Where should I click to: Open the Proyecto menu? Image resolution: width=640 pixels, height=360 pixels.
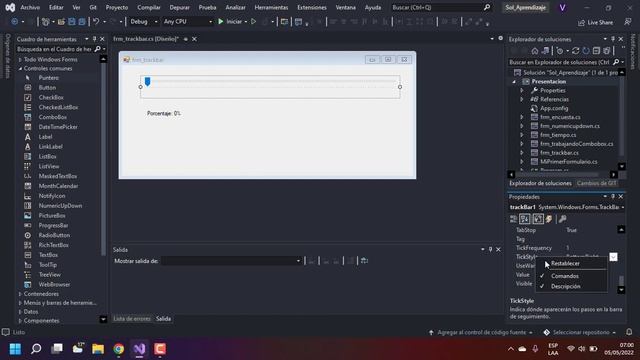pos(117,7)
